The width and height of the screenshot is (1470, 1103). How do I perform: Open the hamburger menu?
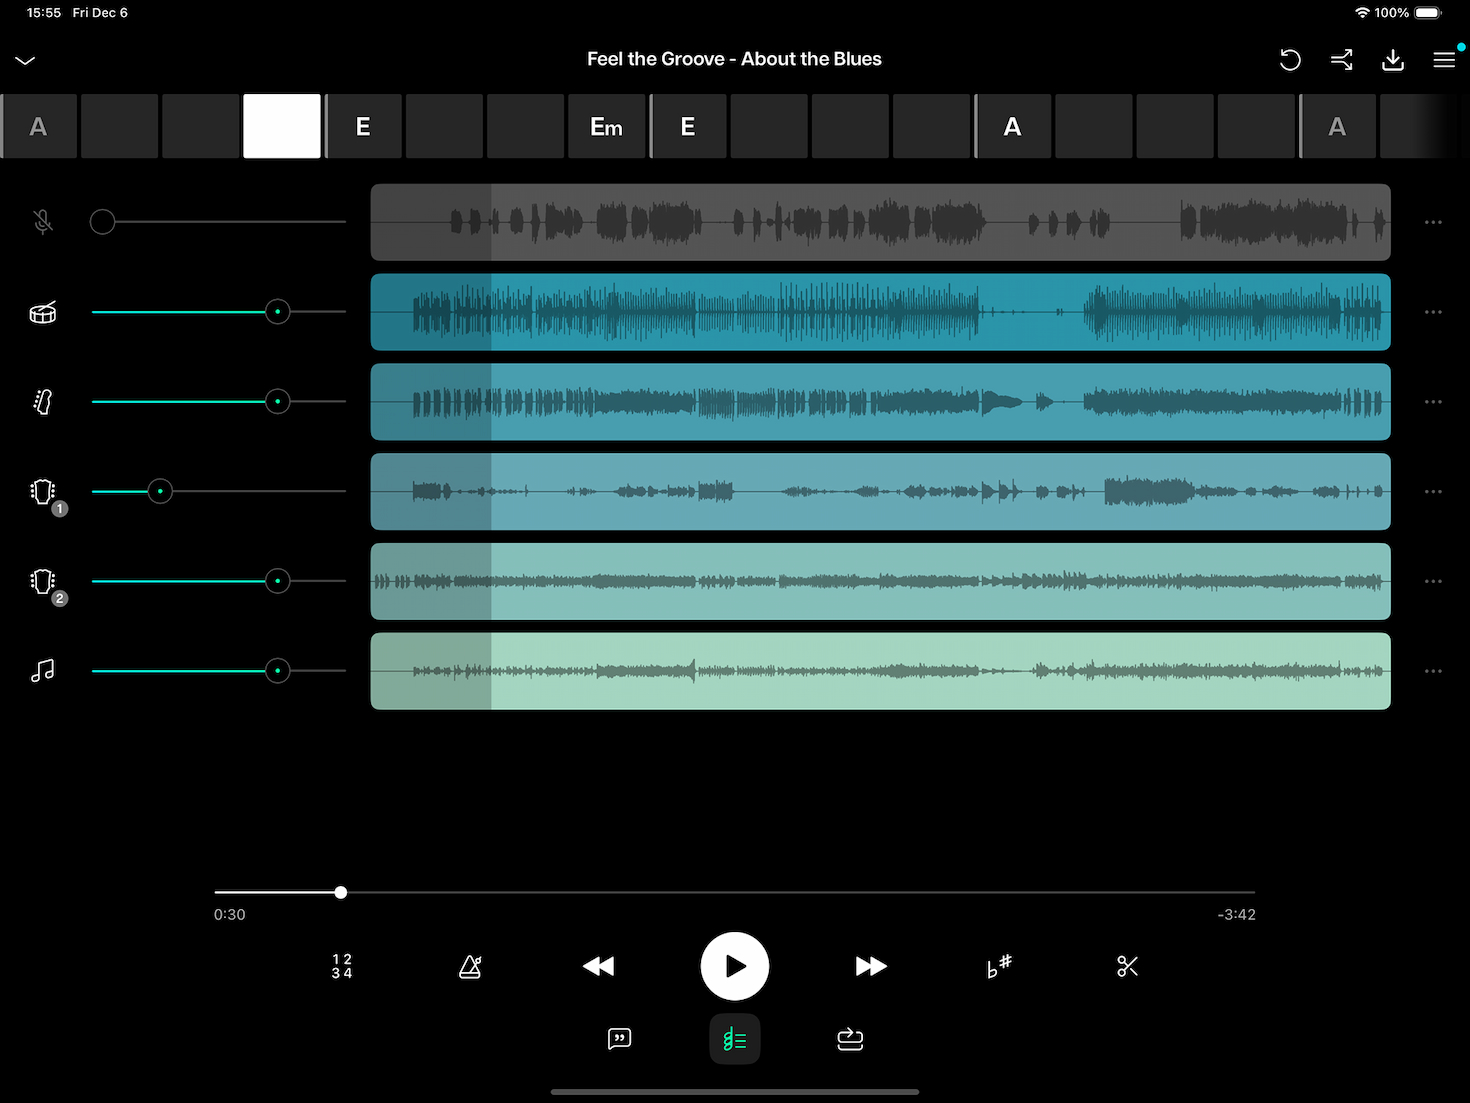1444,60
